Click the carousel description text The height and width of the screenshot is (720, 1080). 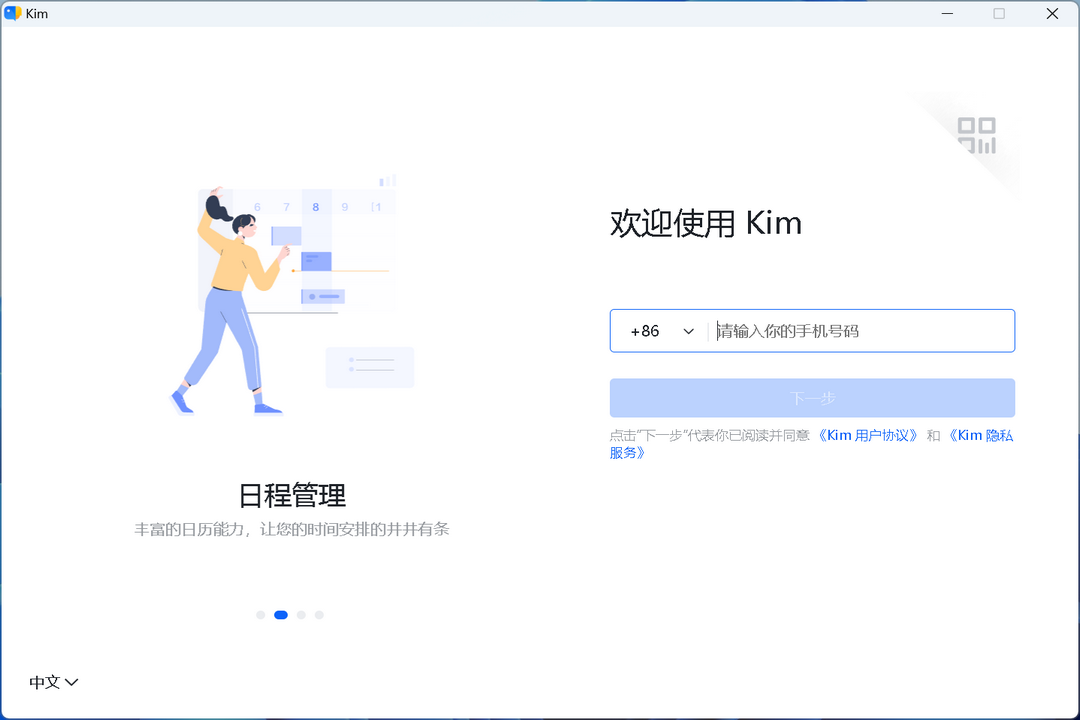coord(290,529)
